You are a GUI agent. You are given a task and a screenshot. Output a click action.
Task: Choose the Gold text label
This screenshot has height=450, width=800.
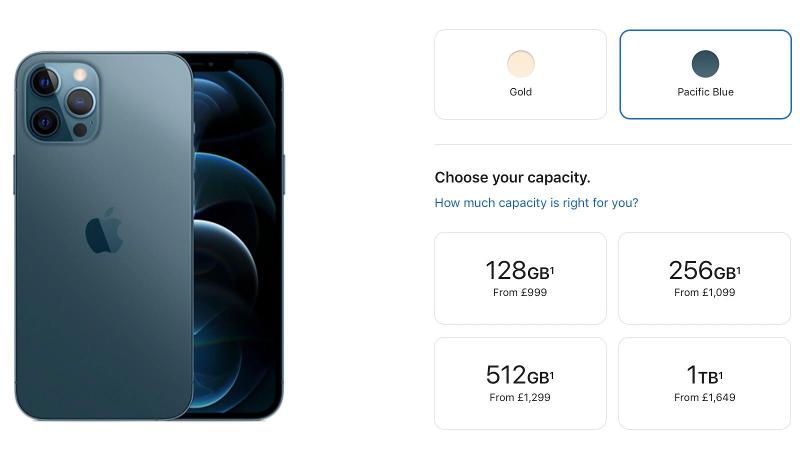coord(520,92)
